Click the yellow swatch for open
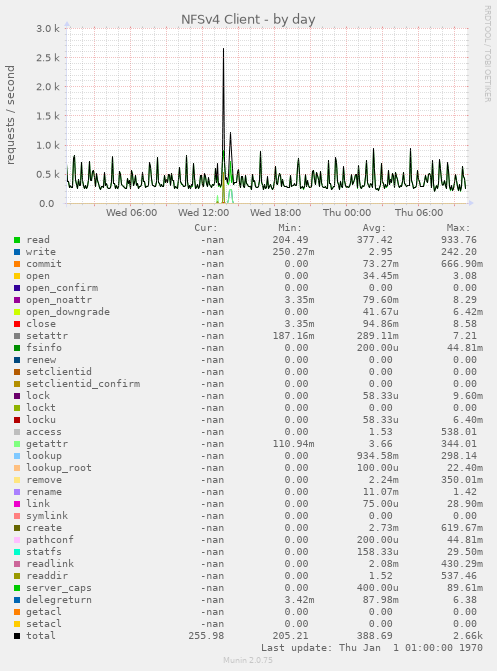 (17, 276)
